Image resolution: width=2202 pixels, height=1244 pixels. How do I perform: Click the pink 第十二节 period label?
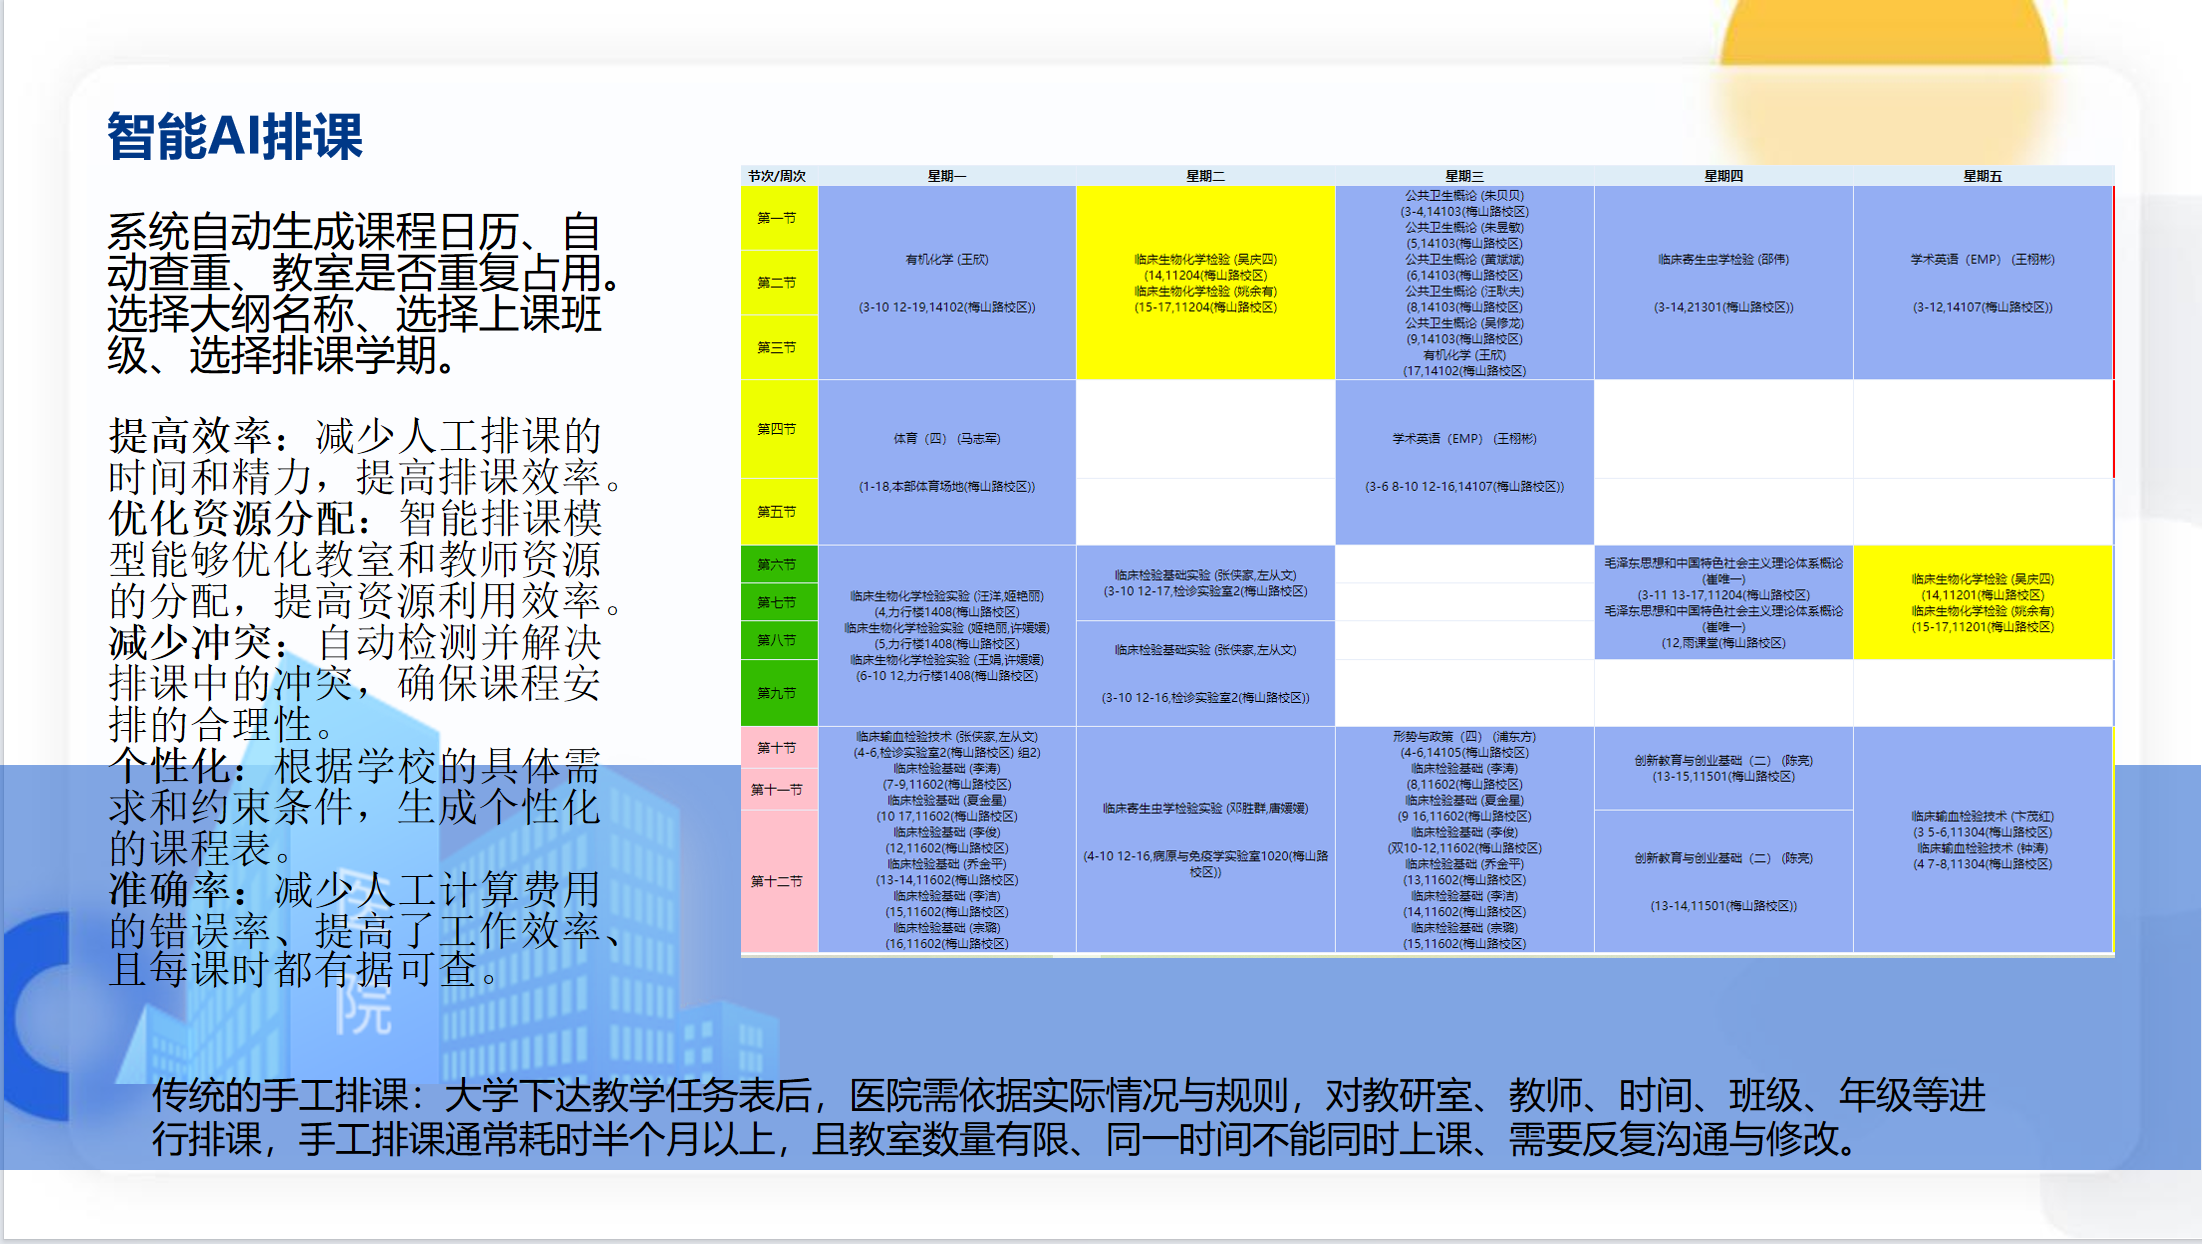(777, 881)
